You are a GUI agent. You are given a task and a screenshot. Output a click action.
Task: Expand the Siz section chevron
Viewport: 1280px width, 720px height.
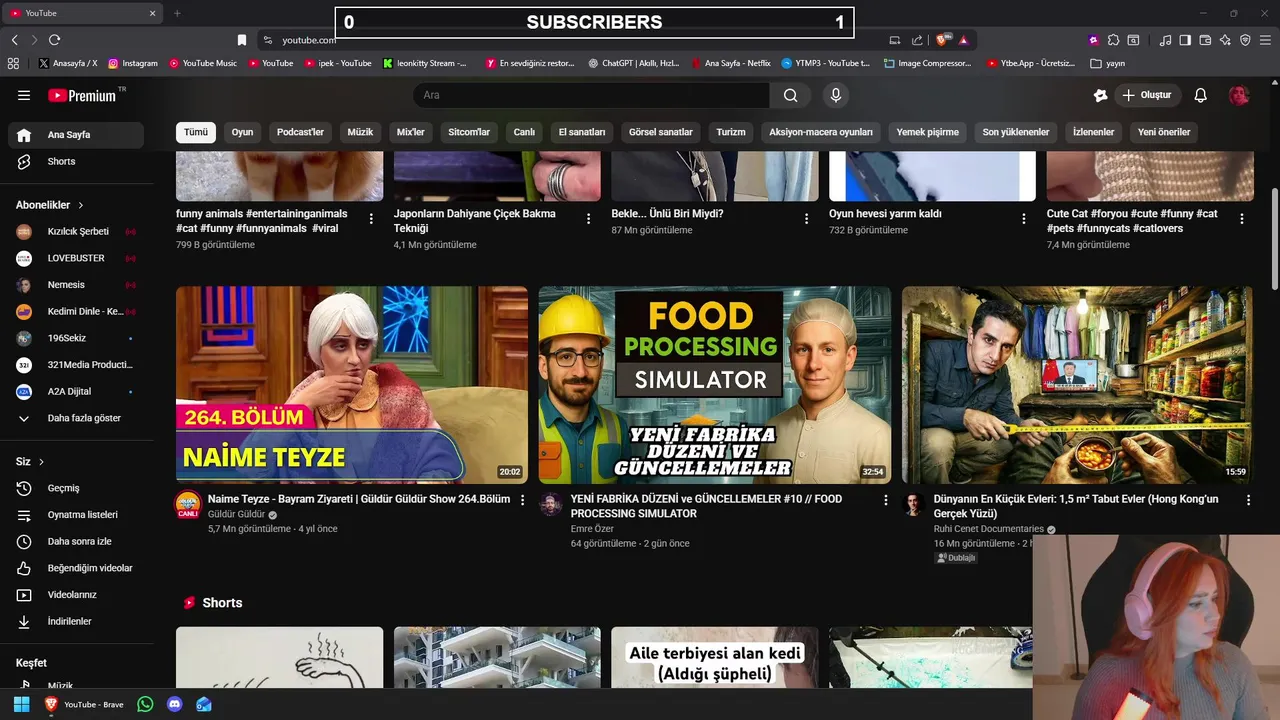coord(41,462)
